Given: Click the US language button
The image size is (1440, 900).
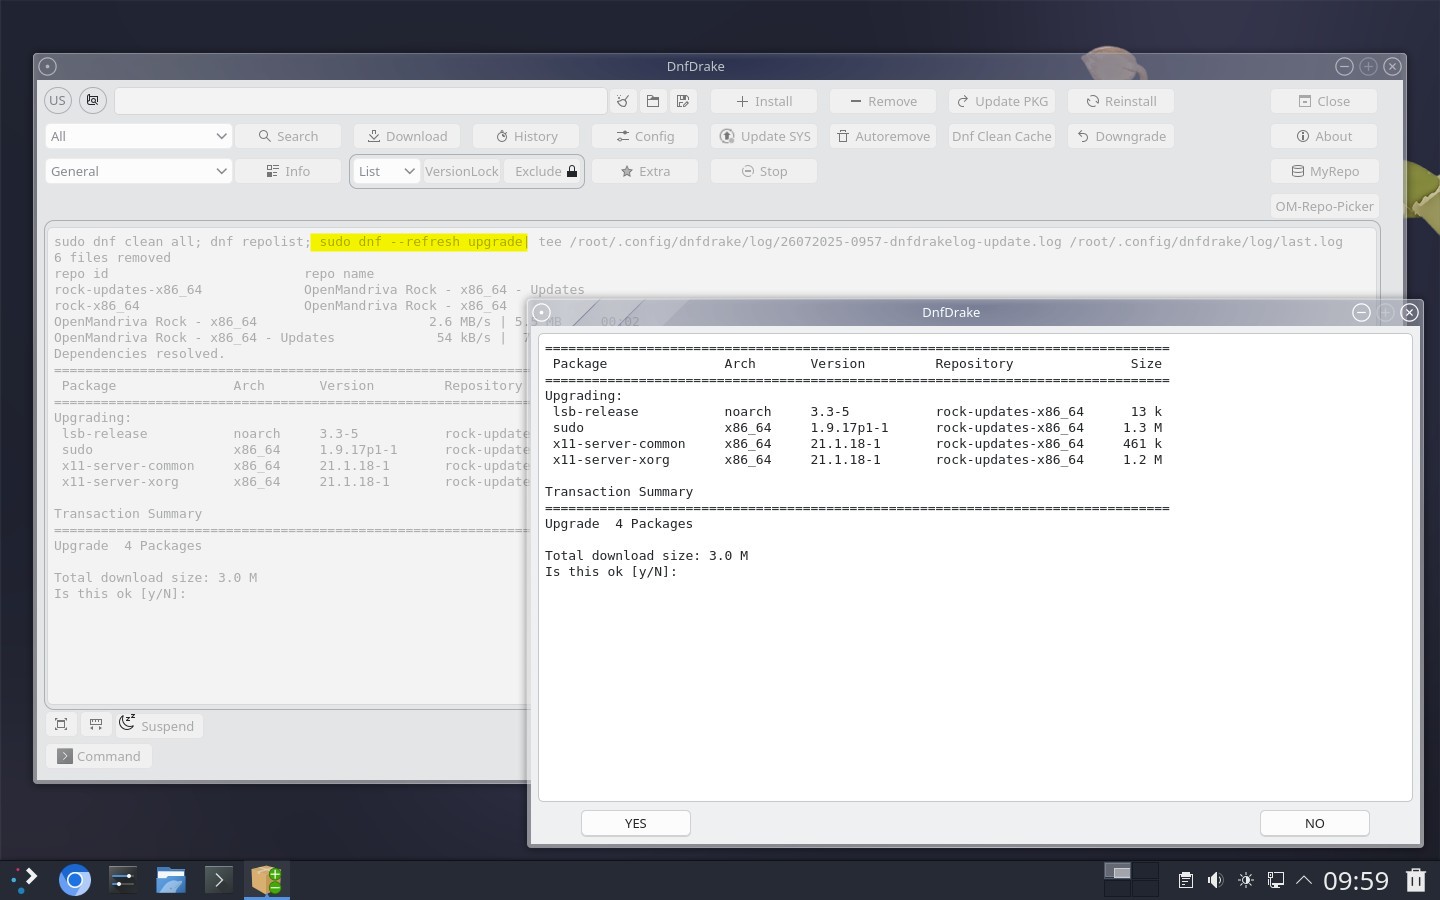Looking at the screenshot, I should (x=58, y=101).
